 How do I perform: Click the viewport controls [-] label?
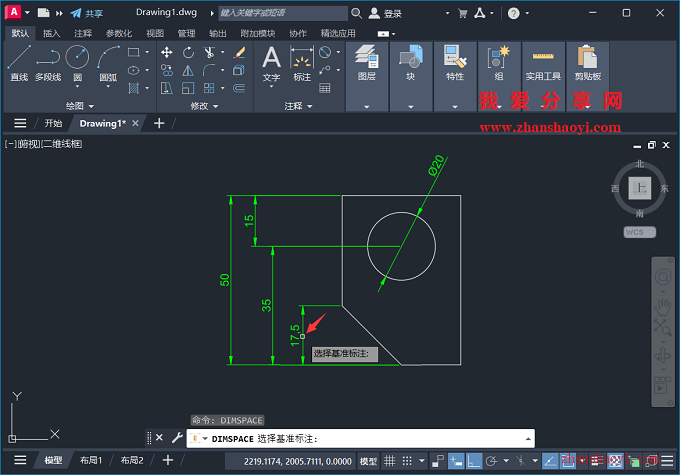(x=10, y=144)
